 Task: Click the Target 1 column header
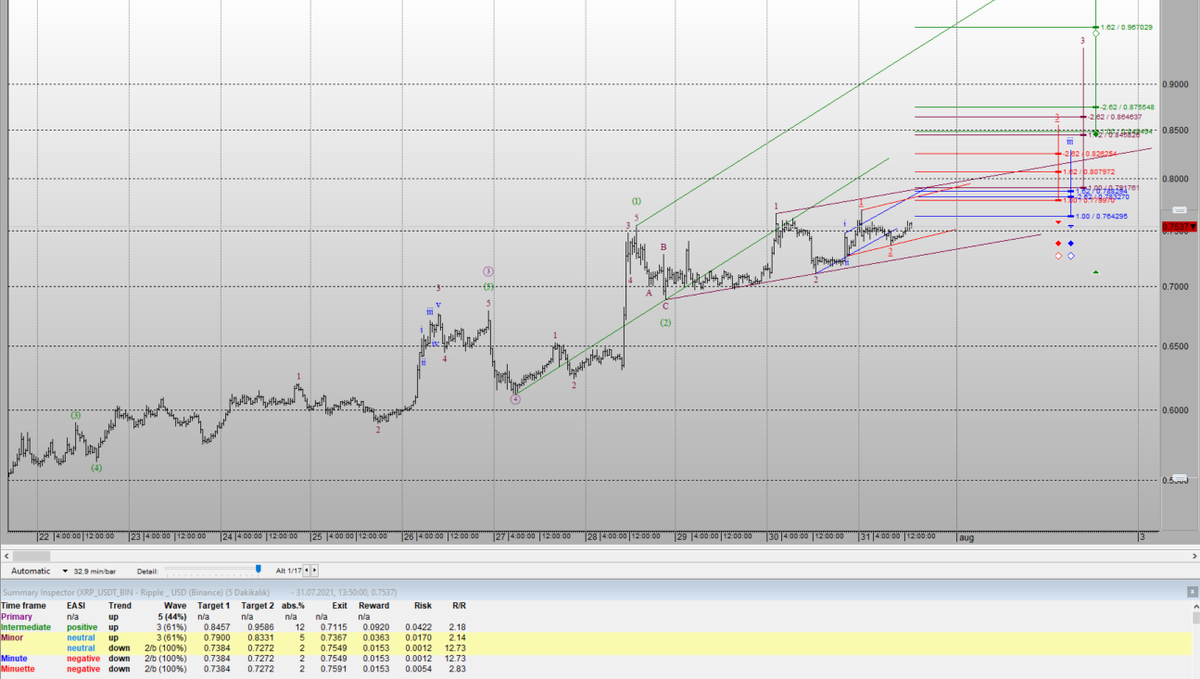tap(213, 606)
